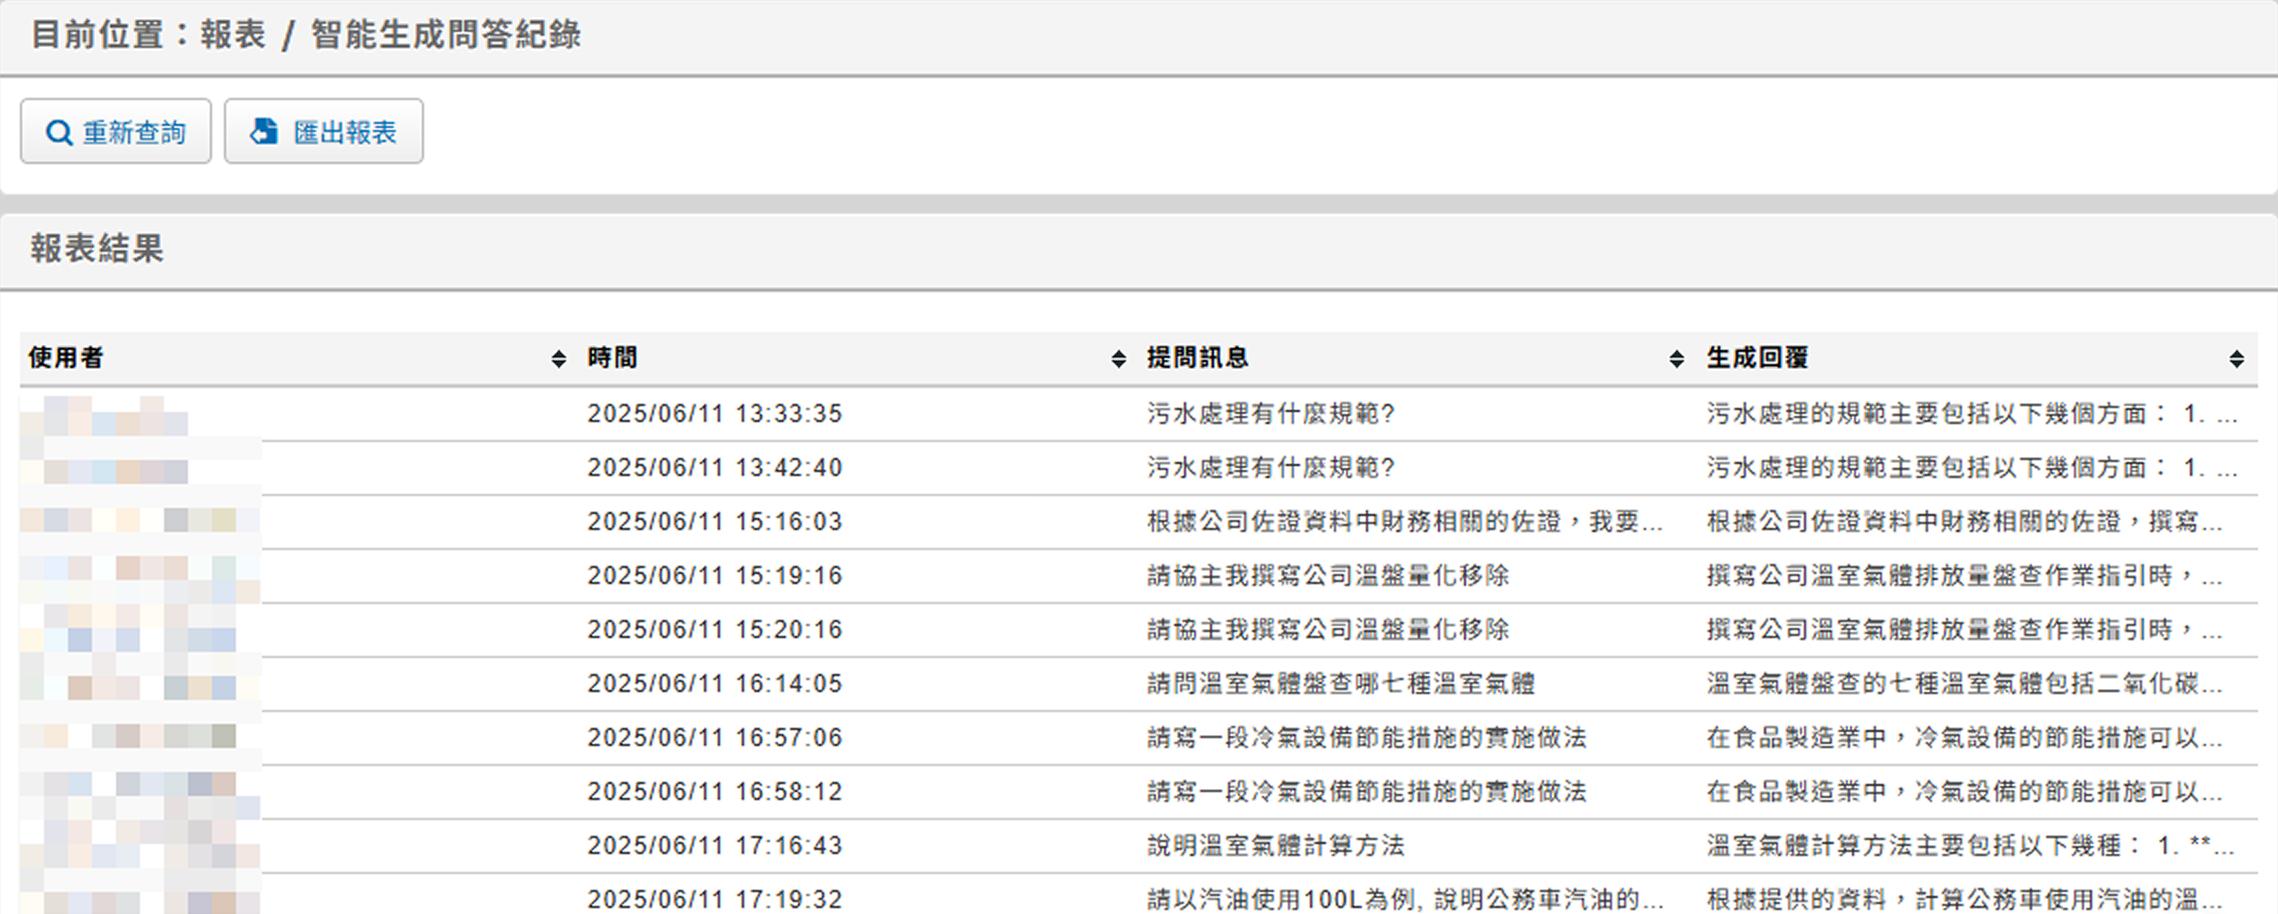Open the 報表 breadcrumb link

233,35
